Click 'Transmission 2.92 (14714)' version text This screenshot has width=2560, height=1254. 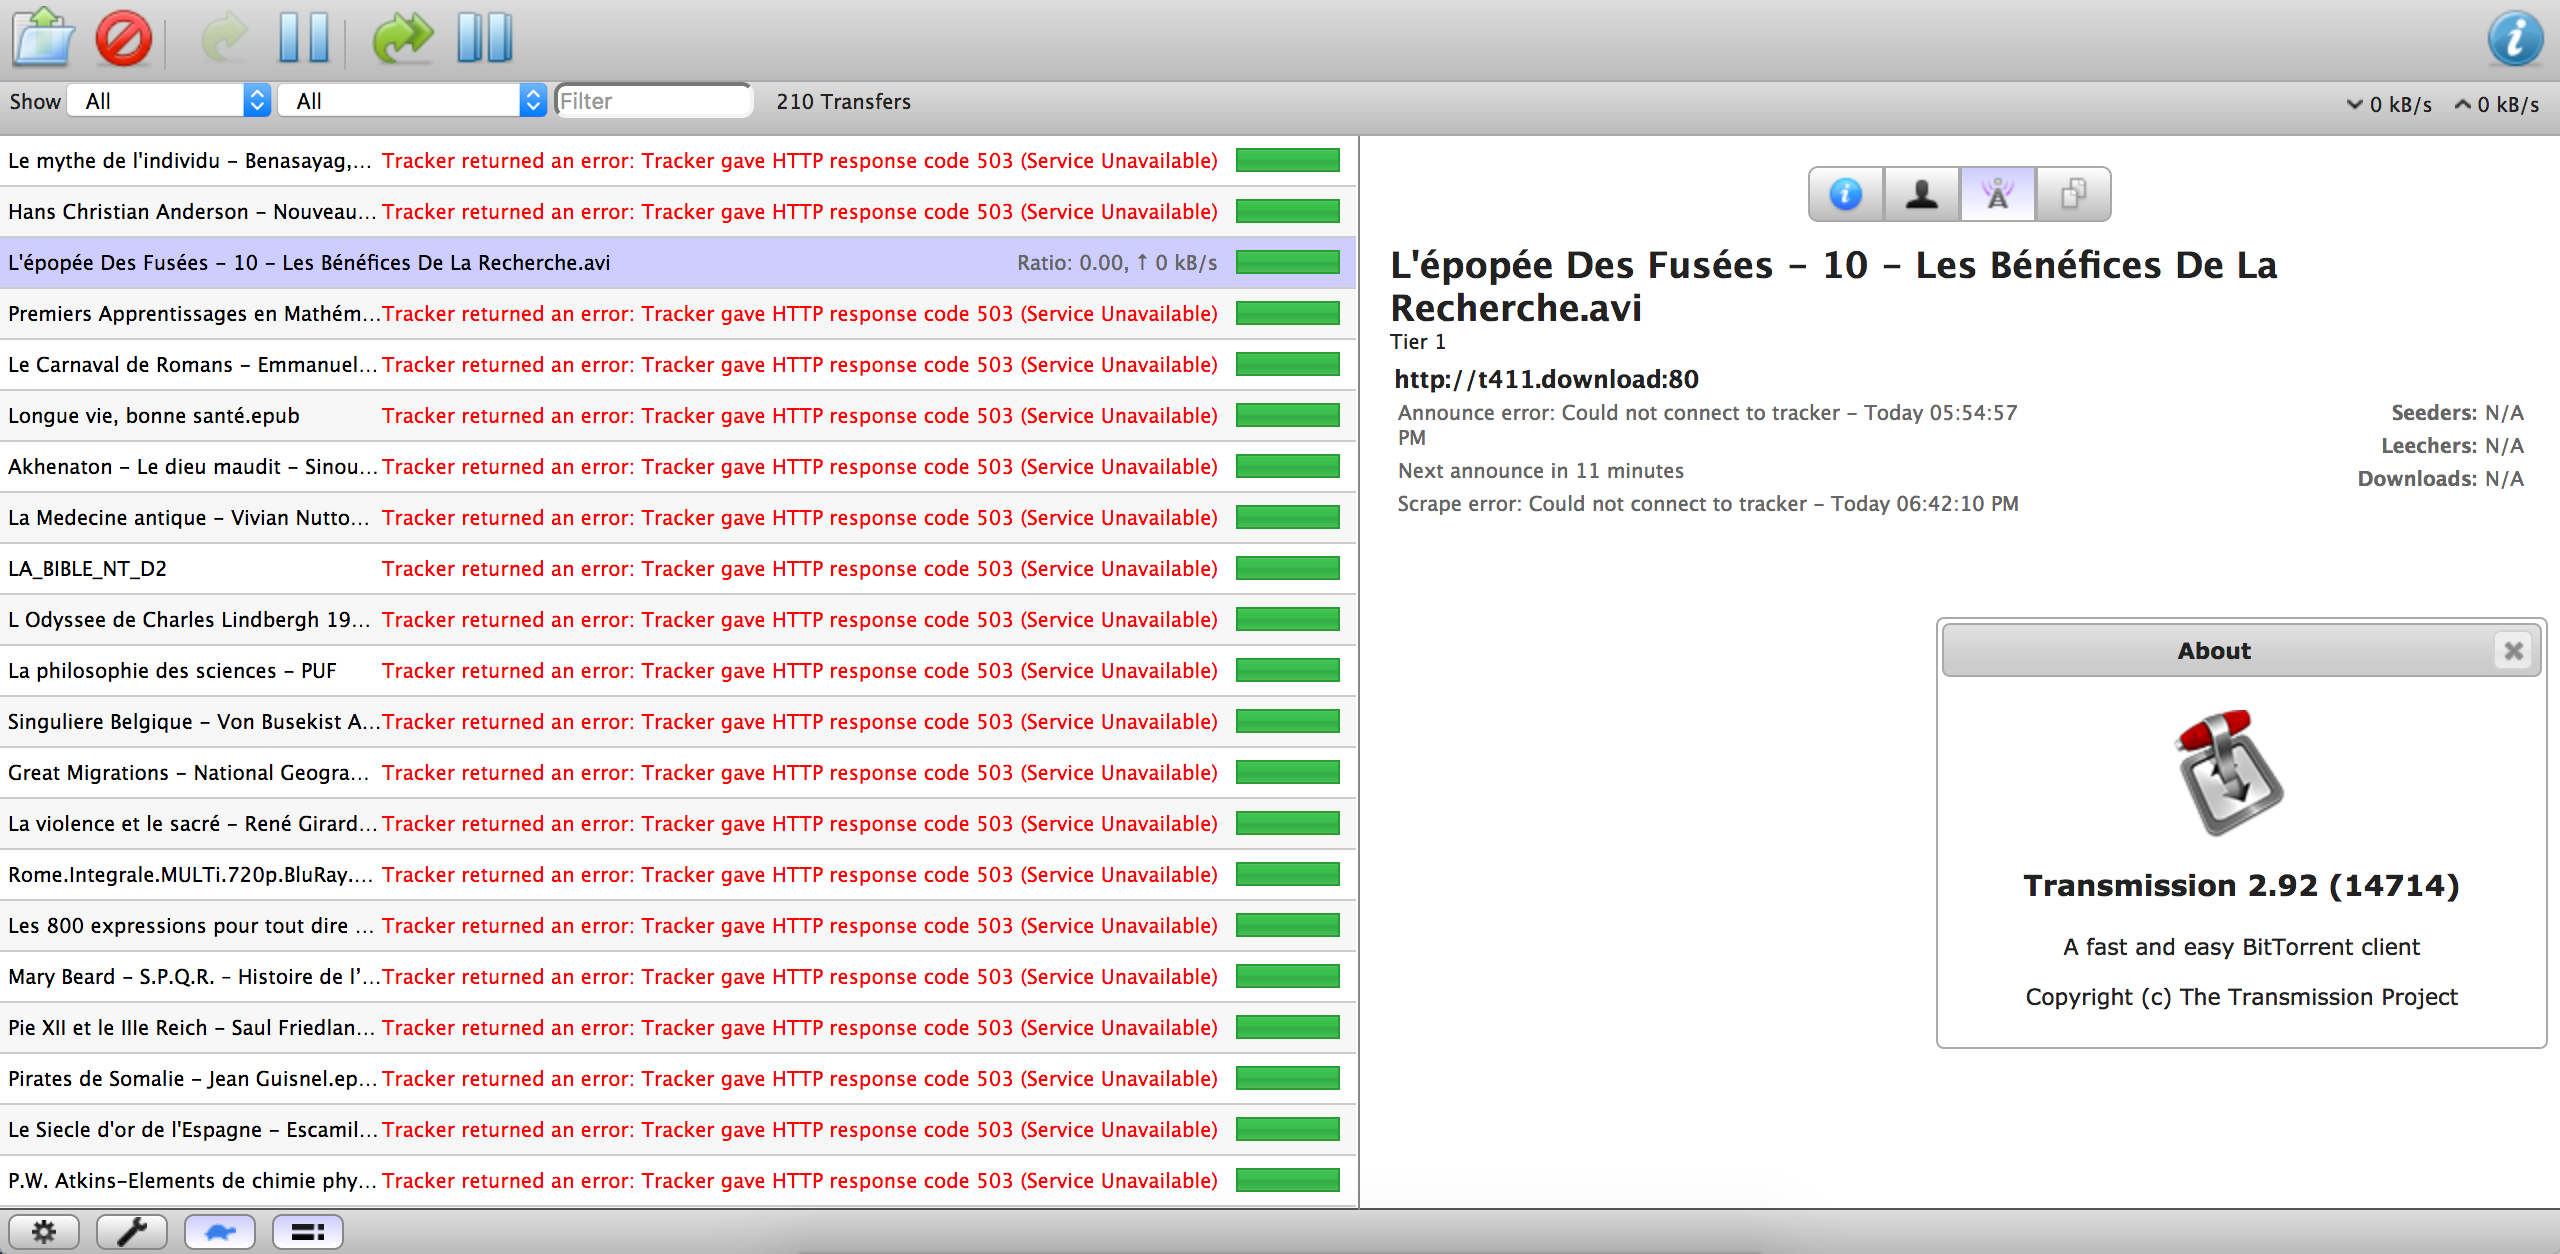click(2241, 886)
